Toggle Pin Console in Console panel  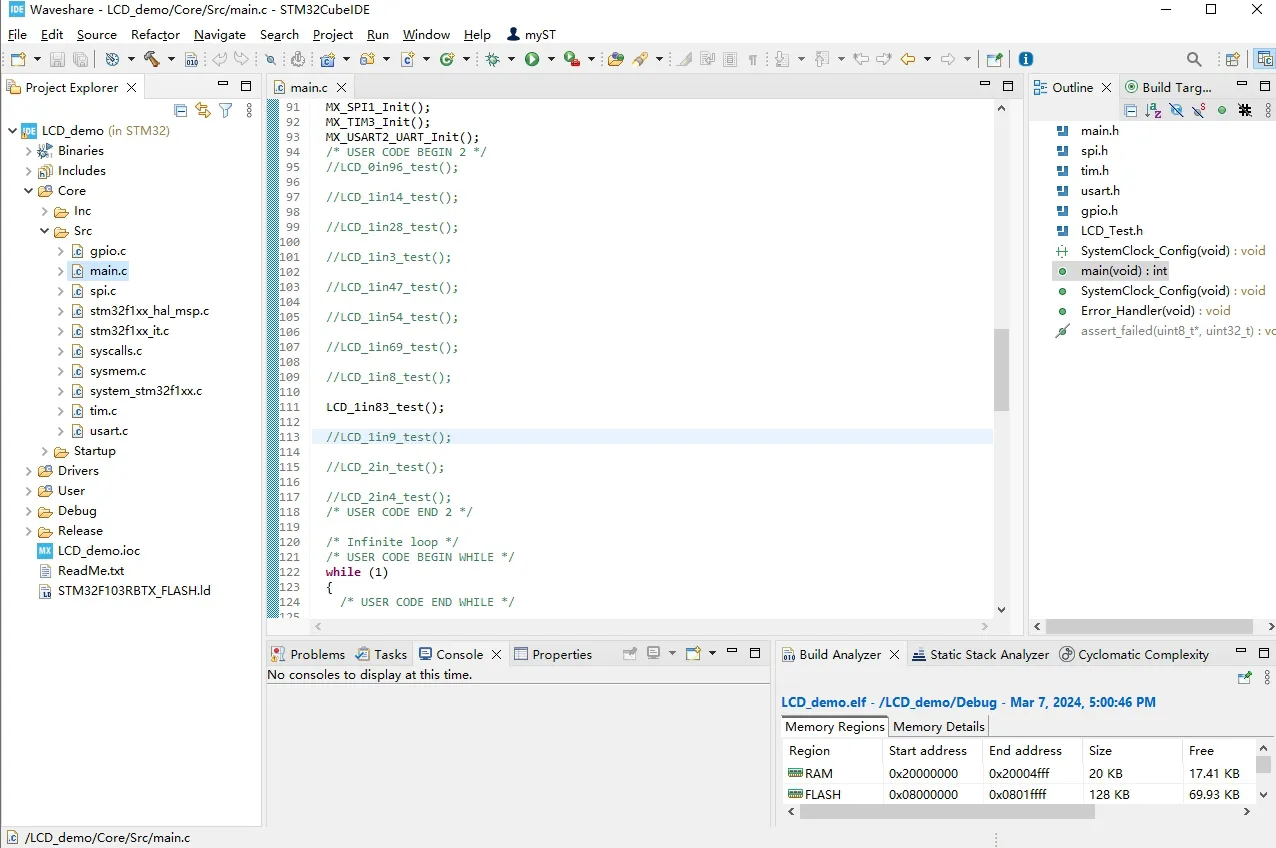630,654
